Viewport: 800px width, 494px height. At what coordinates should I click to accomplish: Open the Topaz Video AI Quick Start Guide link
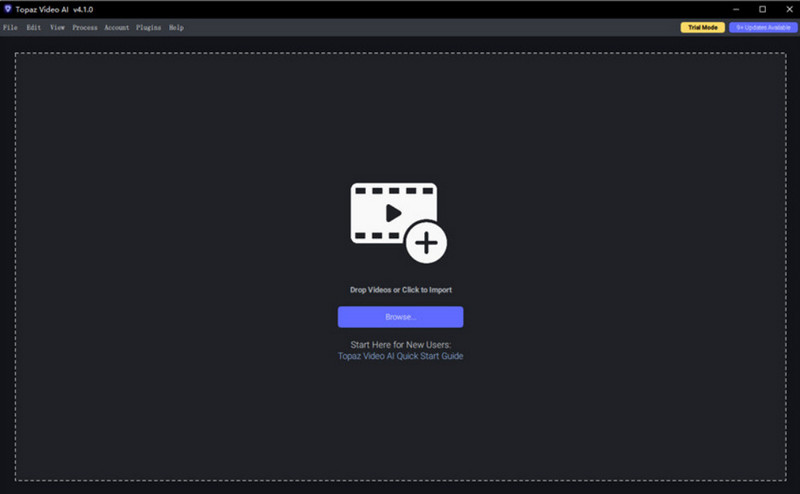point(400,356)
